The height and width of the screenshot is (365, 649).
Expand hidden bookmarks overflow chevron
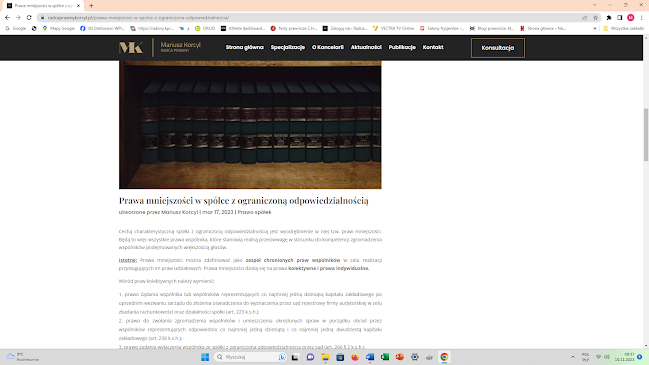[595, 29]
